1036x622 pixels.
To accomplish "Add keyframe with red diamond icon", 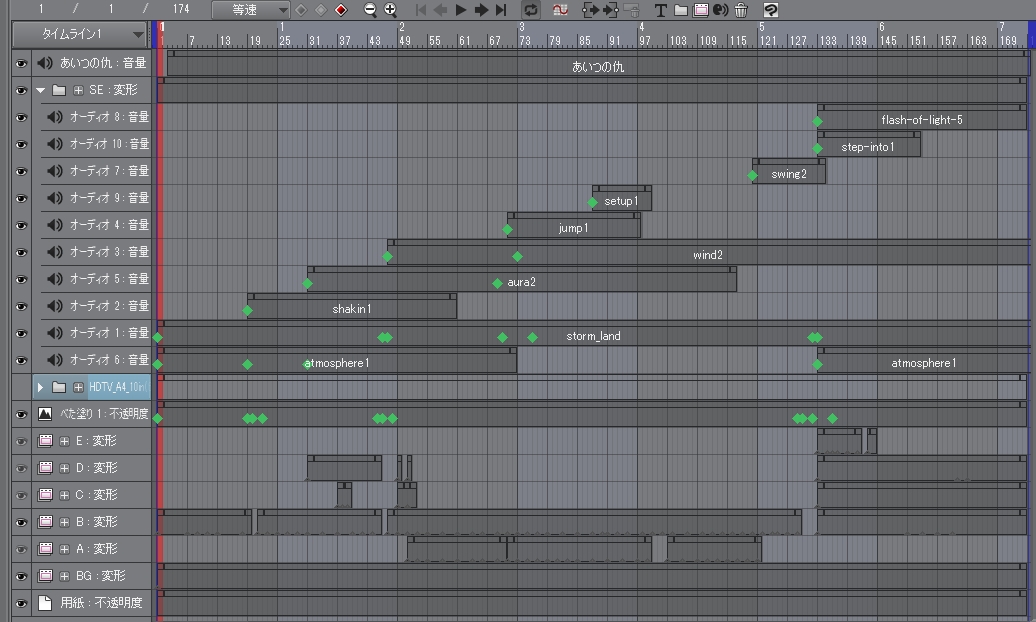I will pos(341,10).
